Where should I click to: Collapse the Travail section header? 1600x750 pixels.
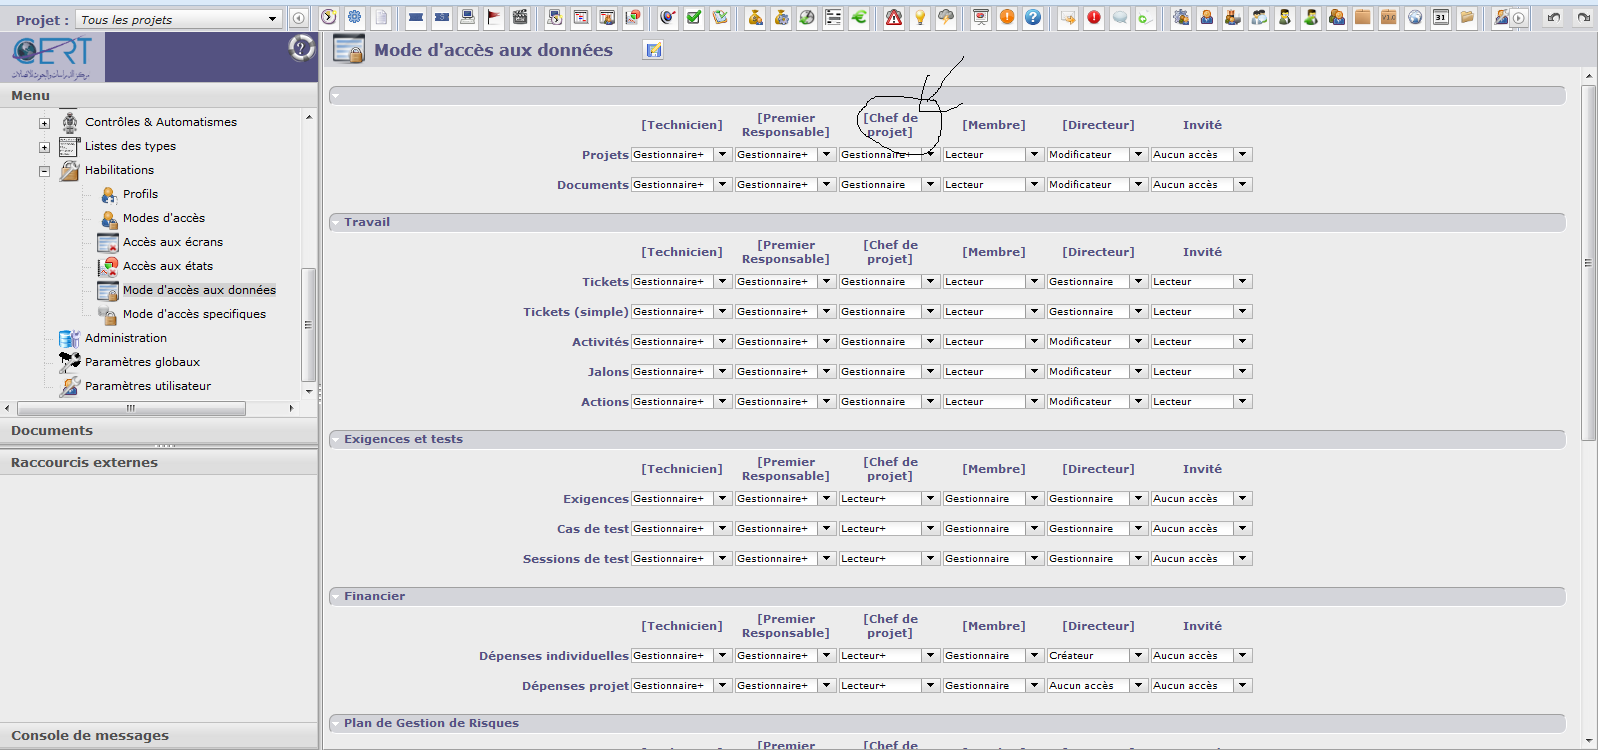(336, 222)
